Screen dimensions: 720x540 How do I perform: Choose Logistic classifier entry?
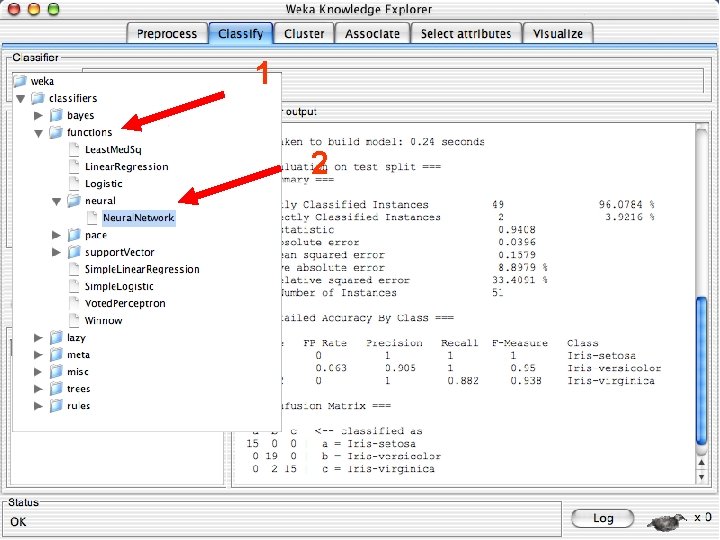tap(104, 184)
